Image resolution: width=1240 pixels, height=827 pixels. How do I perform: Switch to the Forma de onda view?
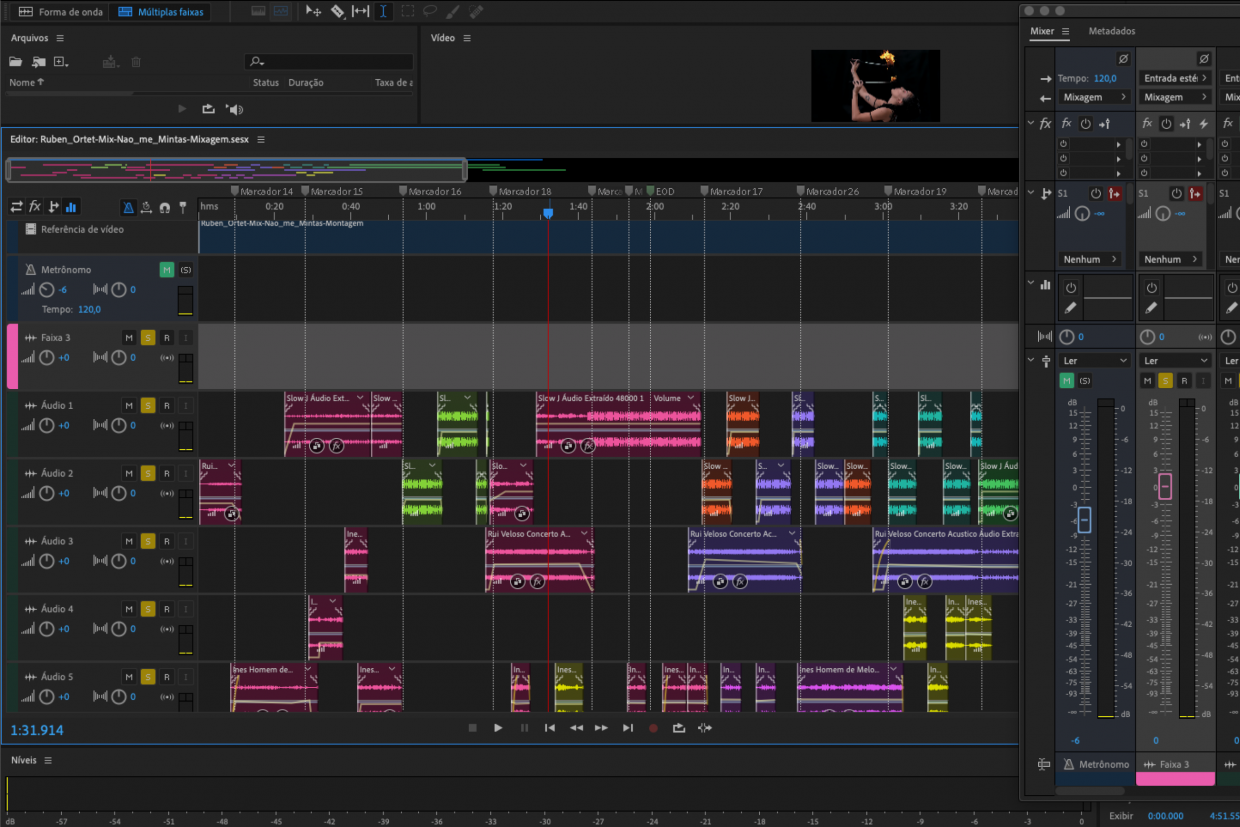pos(60,12)
